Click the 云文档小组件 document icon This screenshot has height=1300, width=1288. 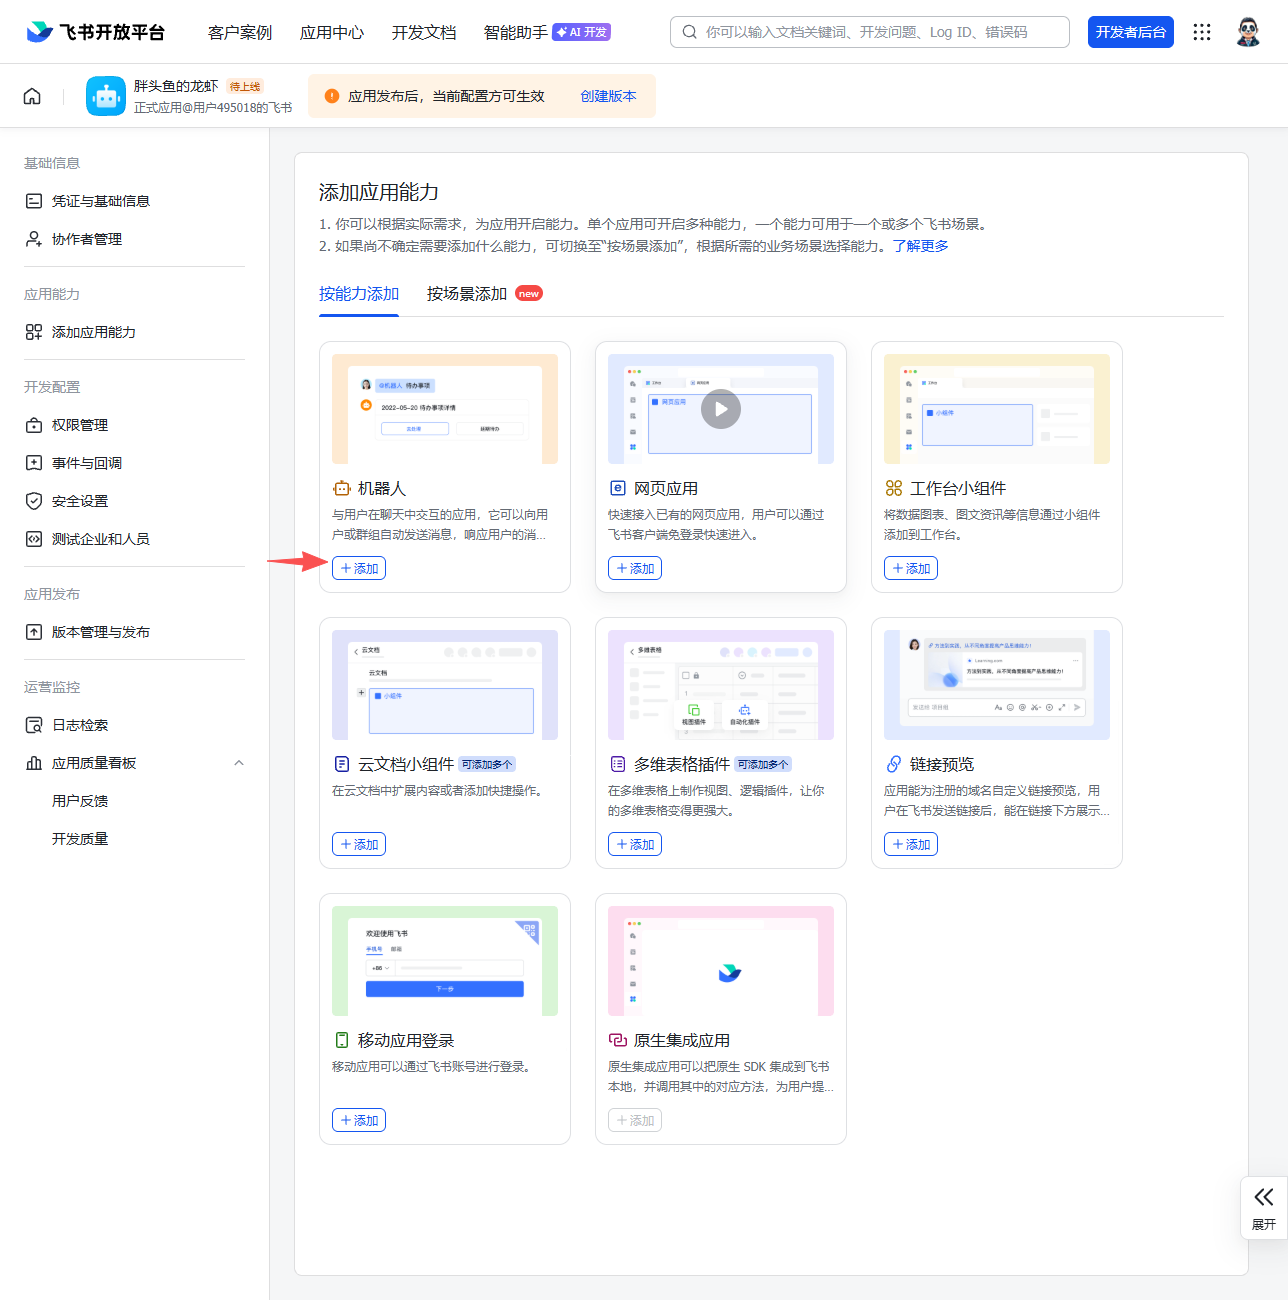pos(342,764)
